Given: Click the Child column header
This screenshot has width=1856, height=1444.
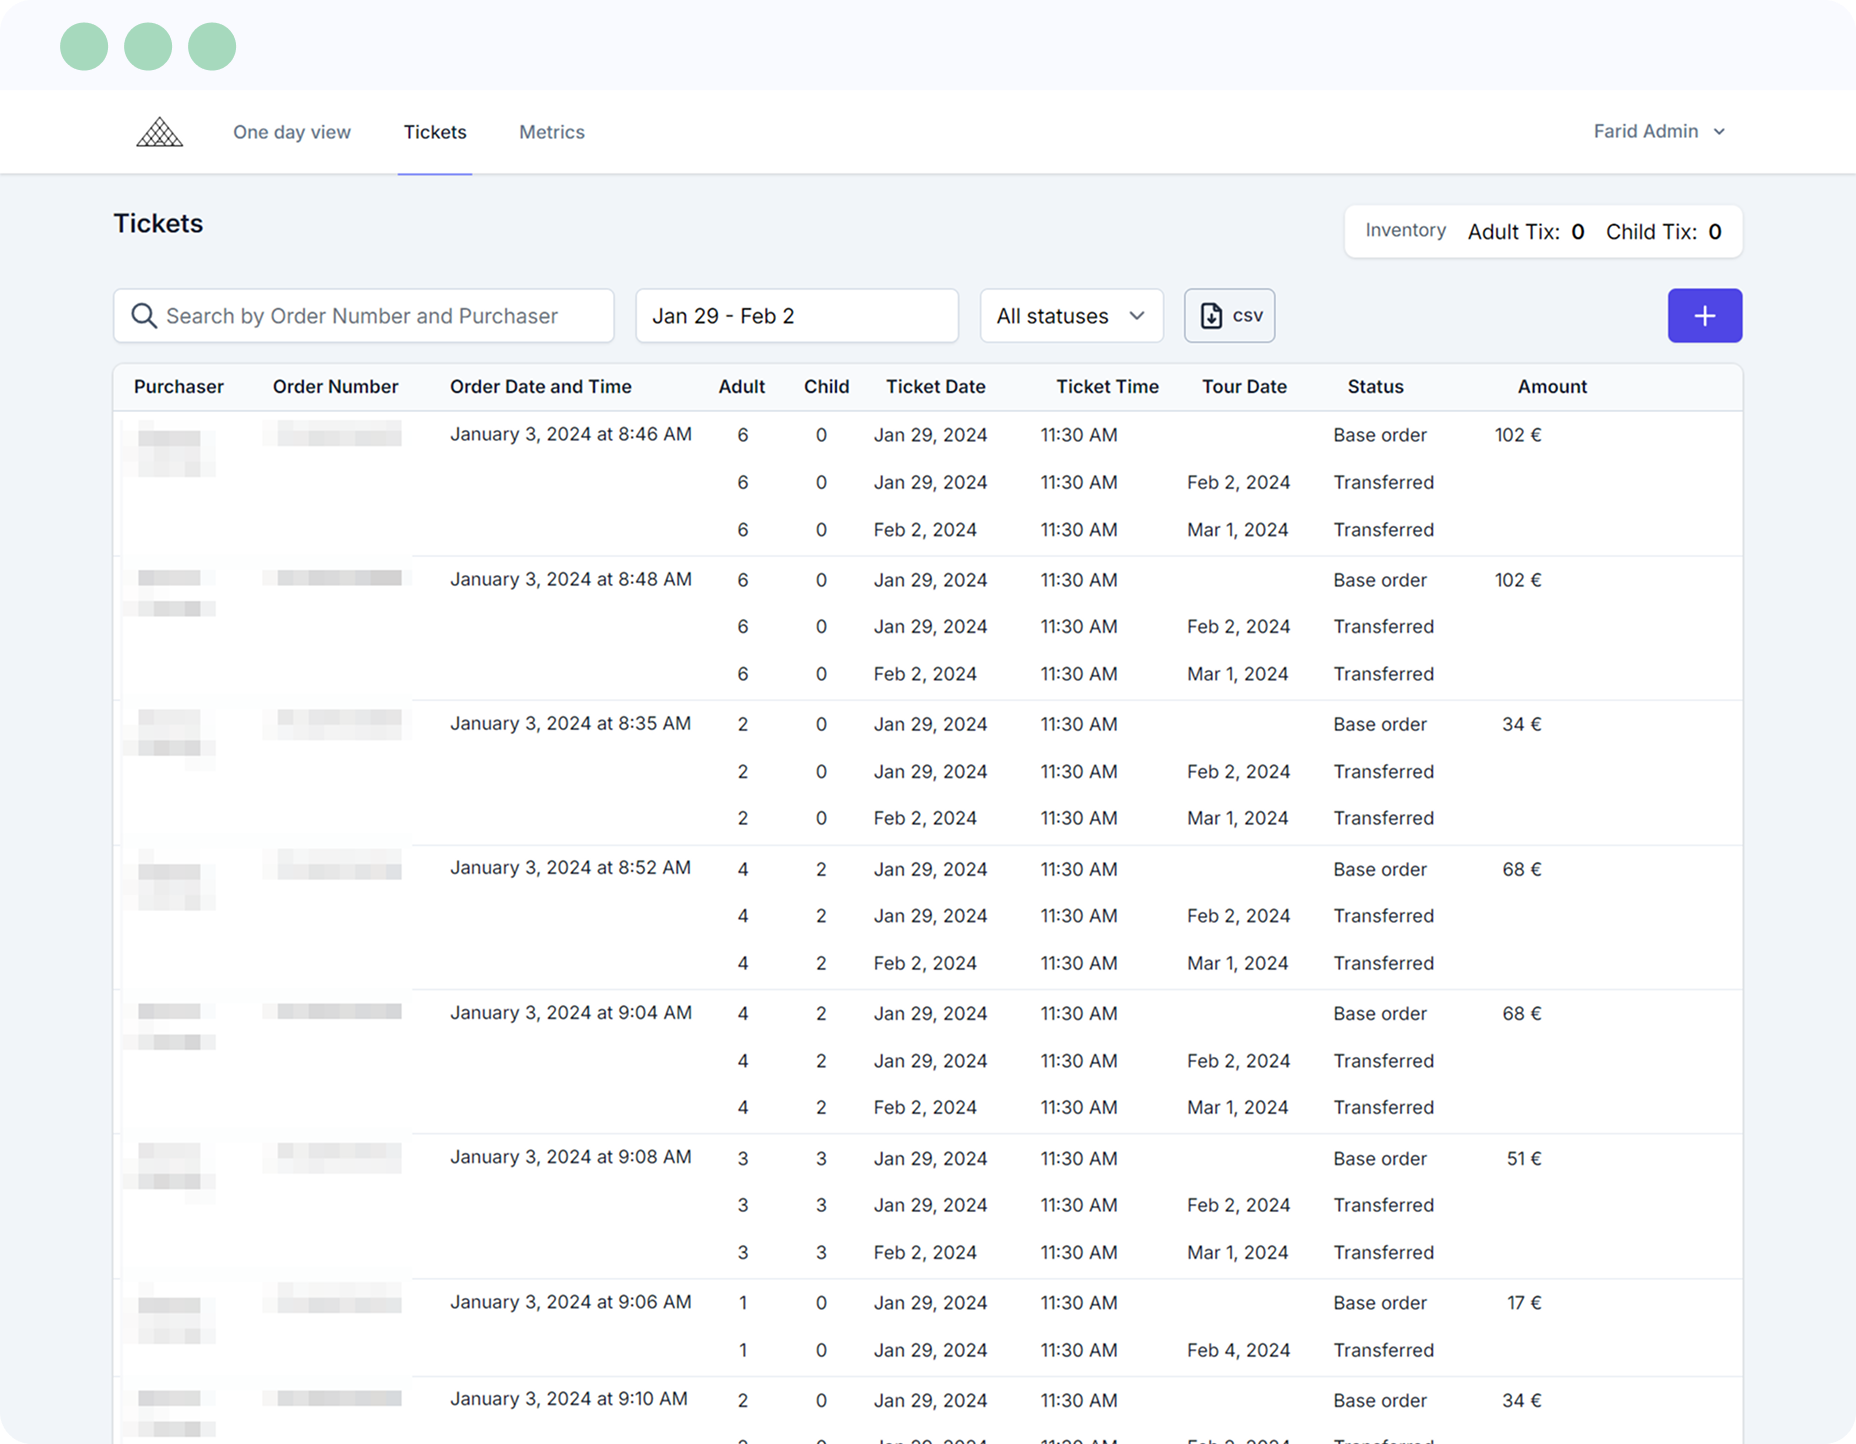Looking at the screenshot, I should pos(827,387).
